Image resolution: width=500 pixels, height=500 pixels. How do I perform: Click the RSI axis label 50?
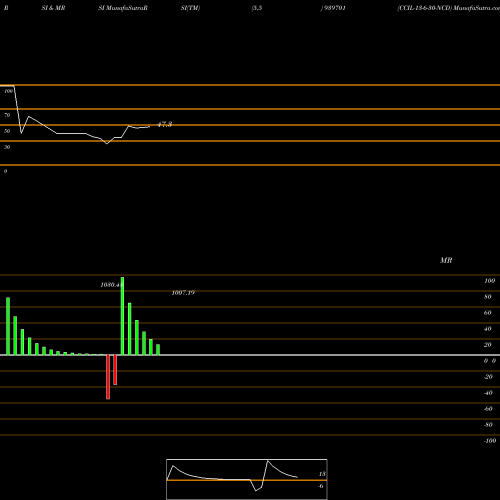click(x=7, y=131)
